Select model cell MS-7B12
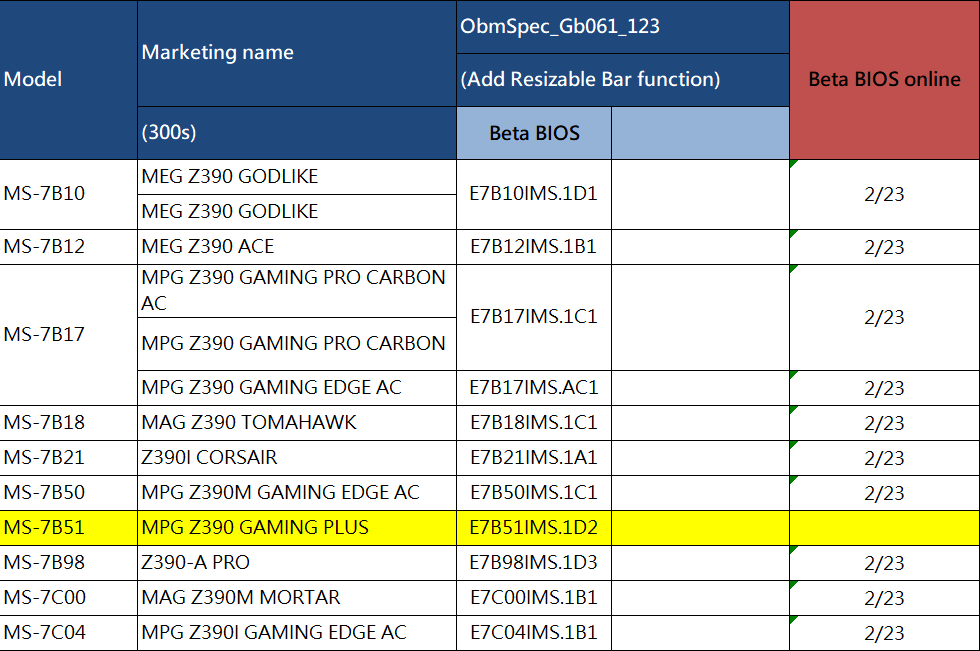980x651 pixels. click(69, 247)
